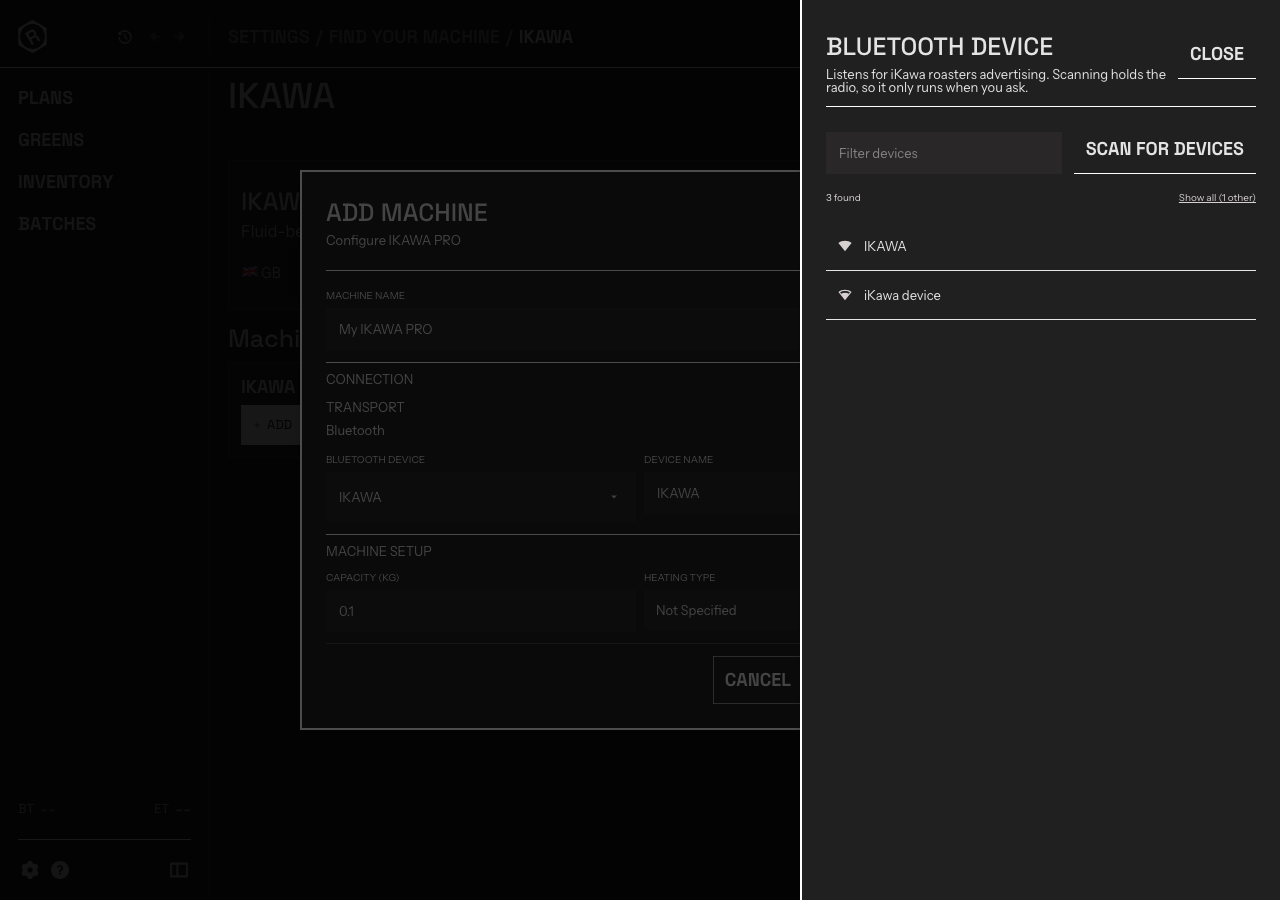Focus the Filter devices field
Viewport: 1280px width, 900px height.
click(x=944, y=153)
